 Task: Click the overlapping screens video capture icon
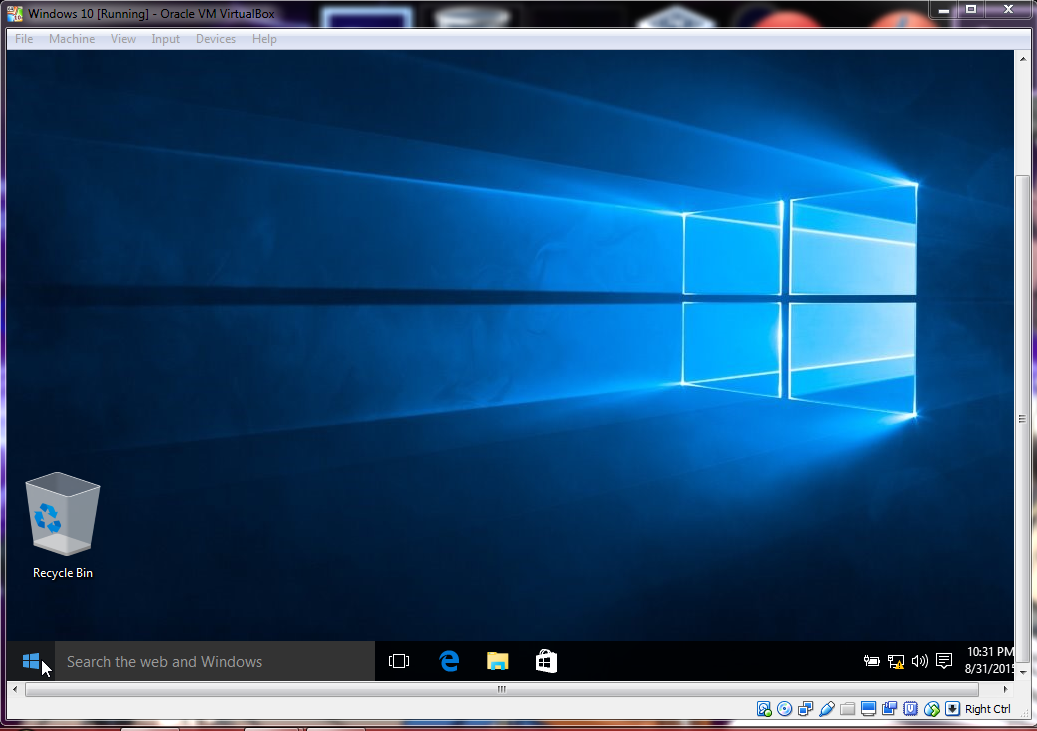pyautogui.click(x=890, y=709)
